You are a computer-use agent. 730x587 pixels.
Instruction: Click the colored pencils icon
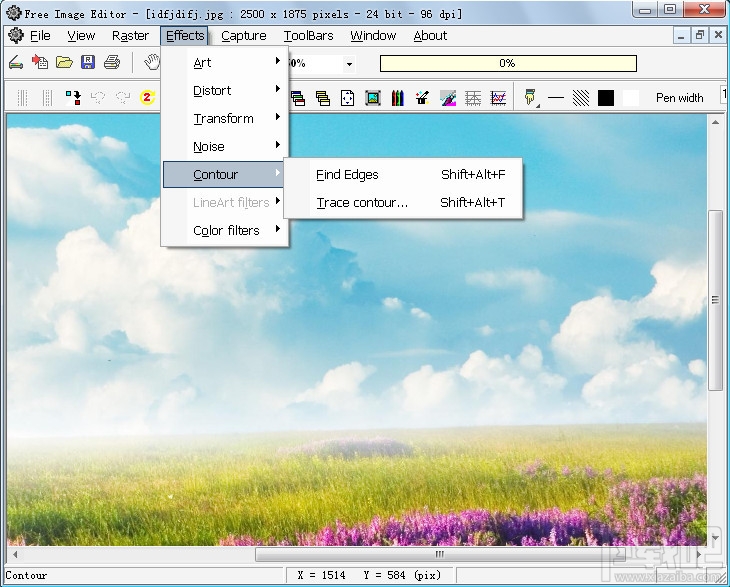click(398, 98)
